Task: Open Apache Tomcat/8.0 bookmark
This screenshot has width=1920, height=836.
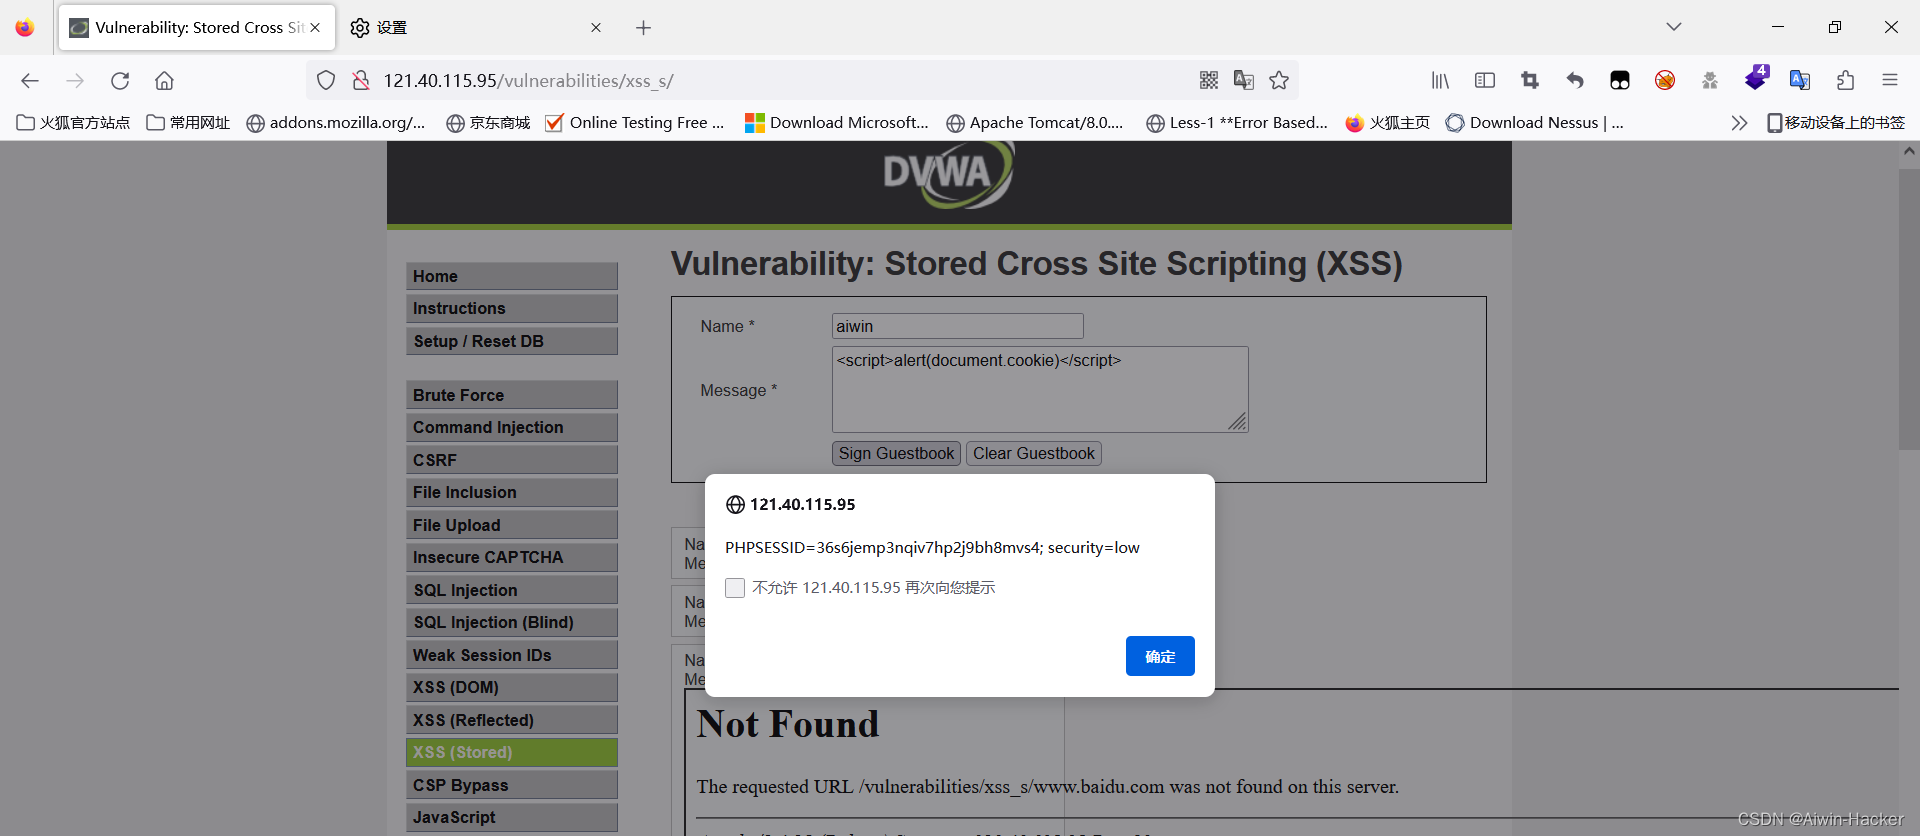Action: click(x=1035, y=123)
